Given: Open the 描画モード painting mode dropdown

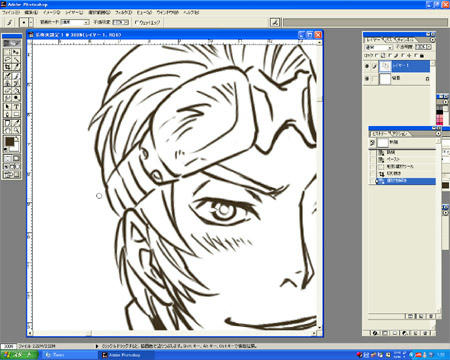Looking at the screenshot, I should tap(75, 22).
